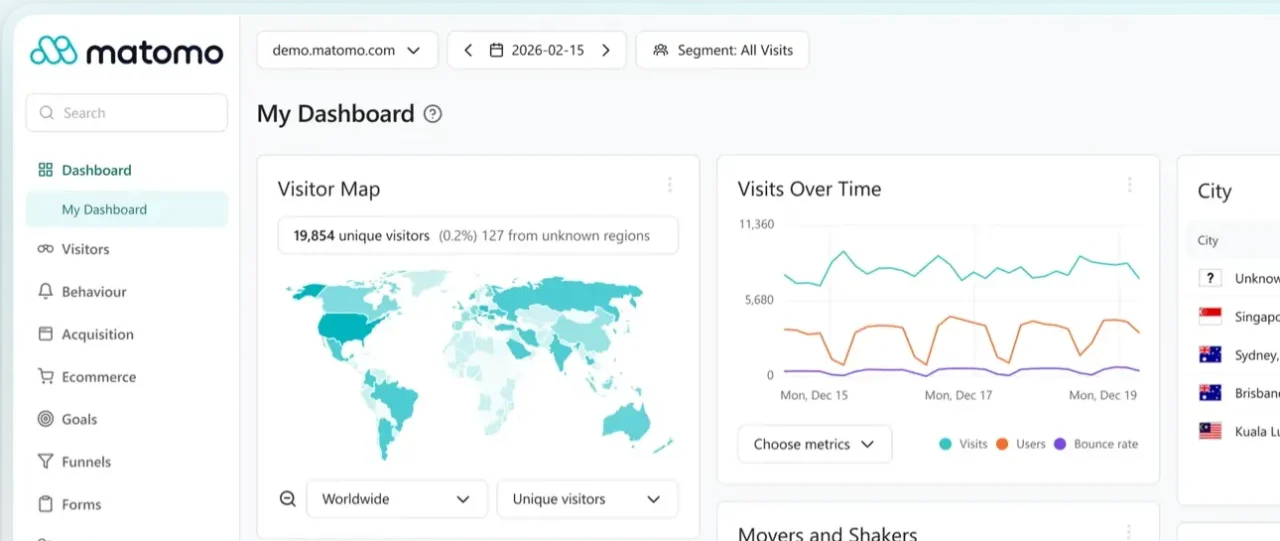Click the search magnifier icon
This screenshot has height=541, width=1280.
pyautogui.click(x=46, y=113)
